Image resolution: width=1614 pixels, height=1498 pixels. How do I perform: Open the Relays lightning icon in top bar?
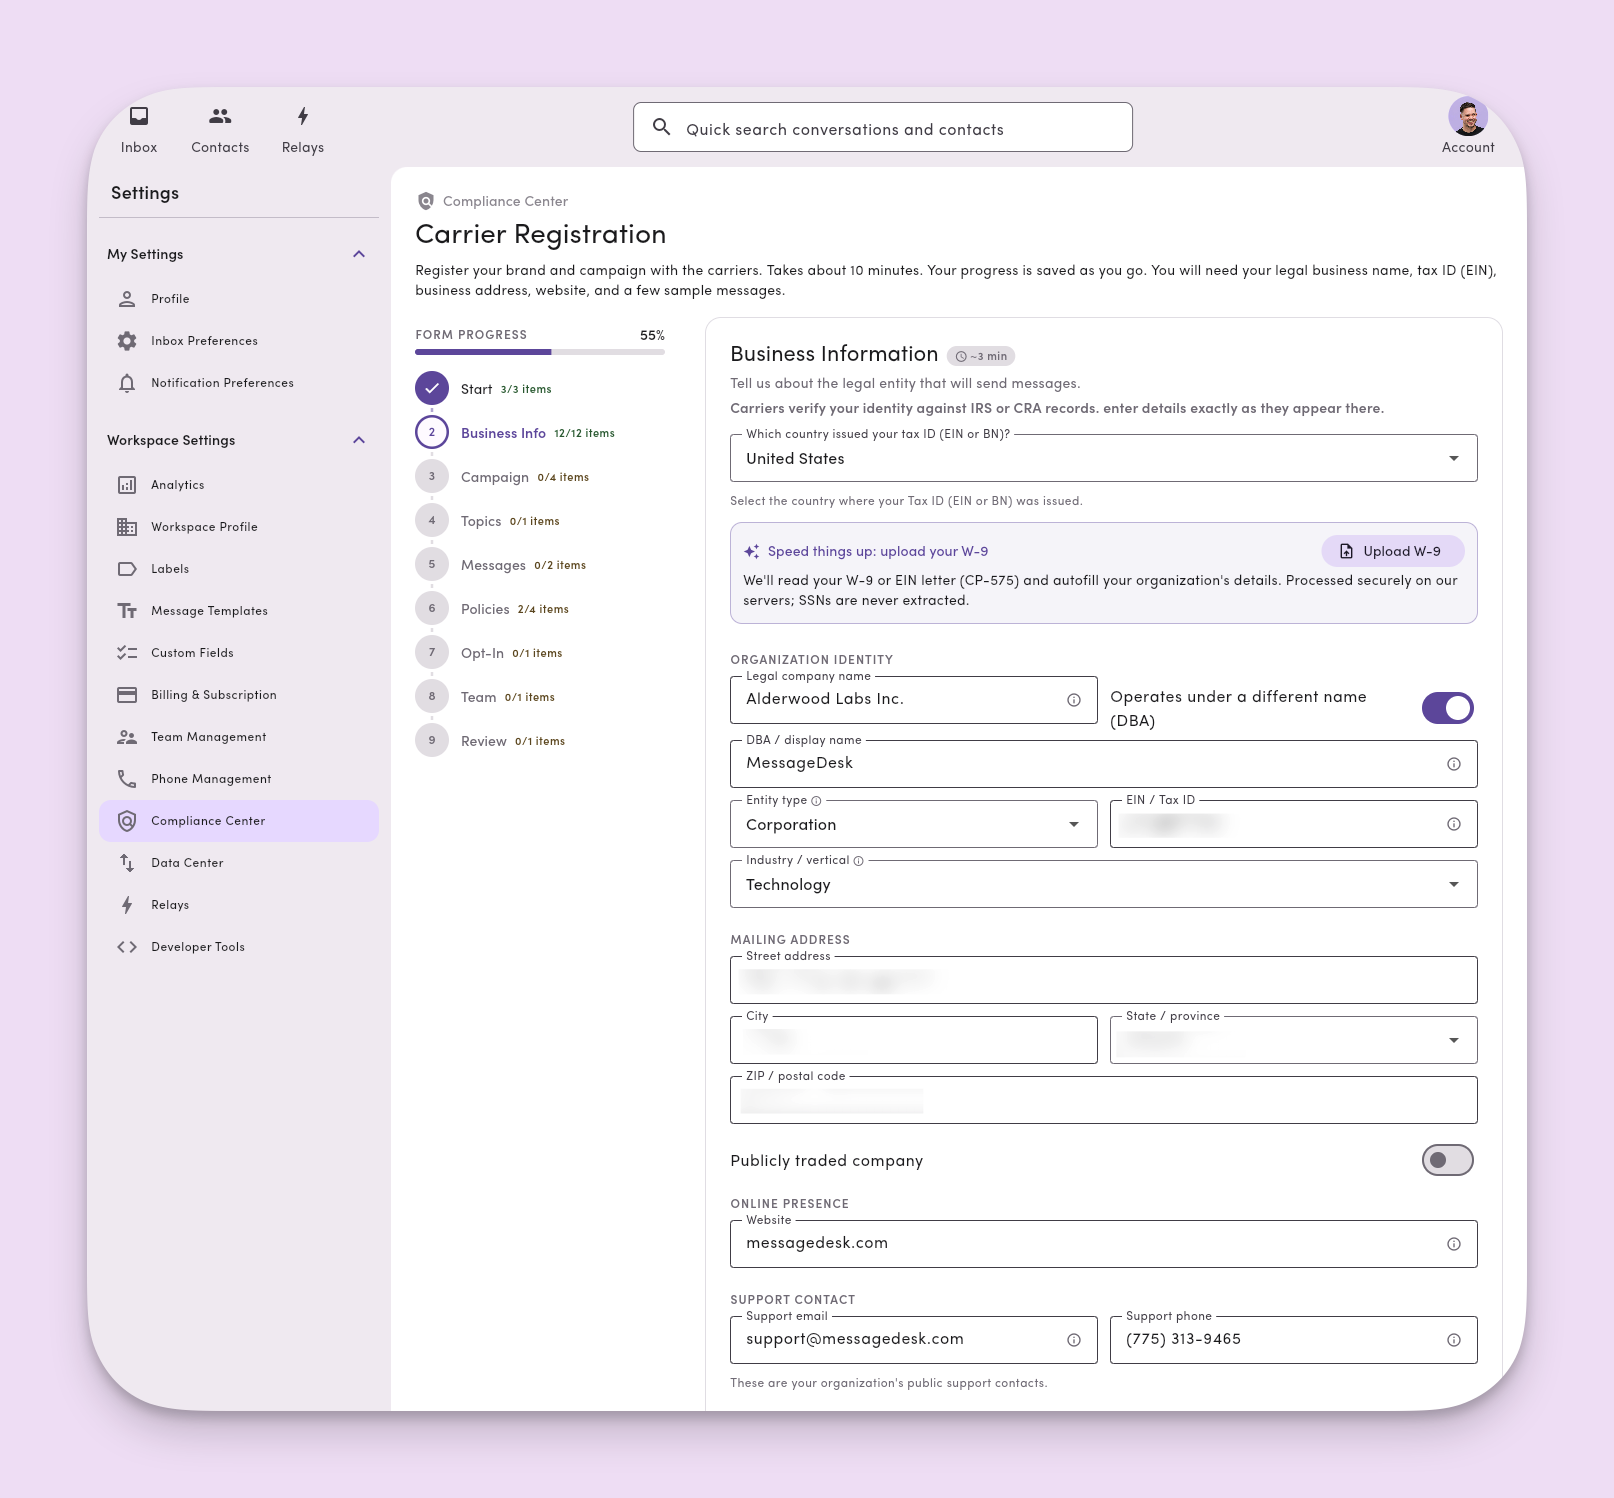pyautogui.click(x=303, y=116)
